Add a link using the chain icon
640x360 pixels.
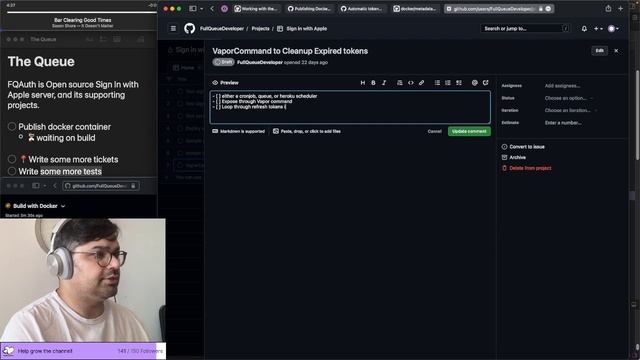(x=421, y=82)
